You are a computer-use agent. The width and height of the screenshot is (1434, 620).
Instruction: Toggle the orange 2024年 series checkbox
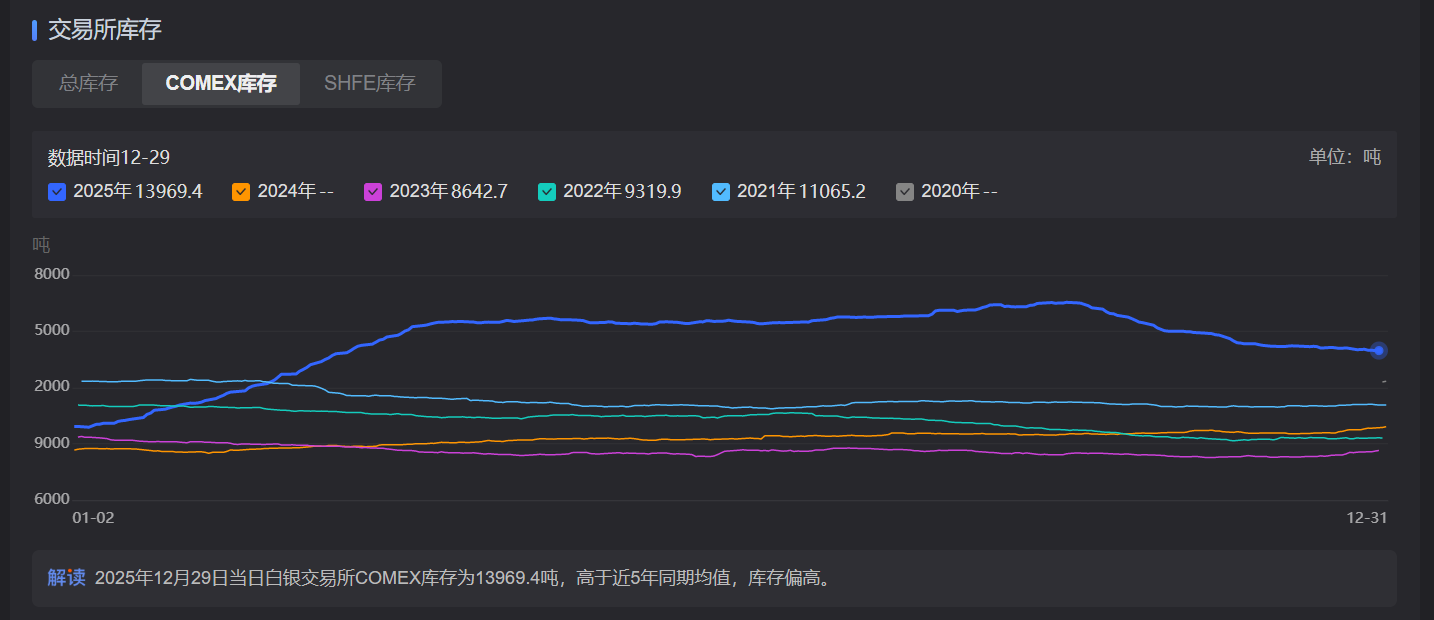click(x=241, y=192)
